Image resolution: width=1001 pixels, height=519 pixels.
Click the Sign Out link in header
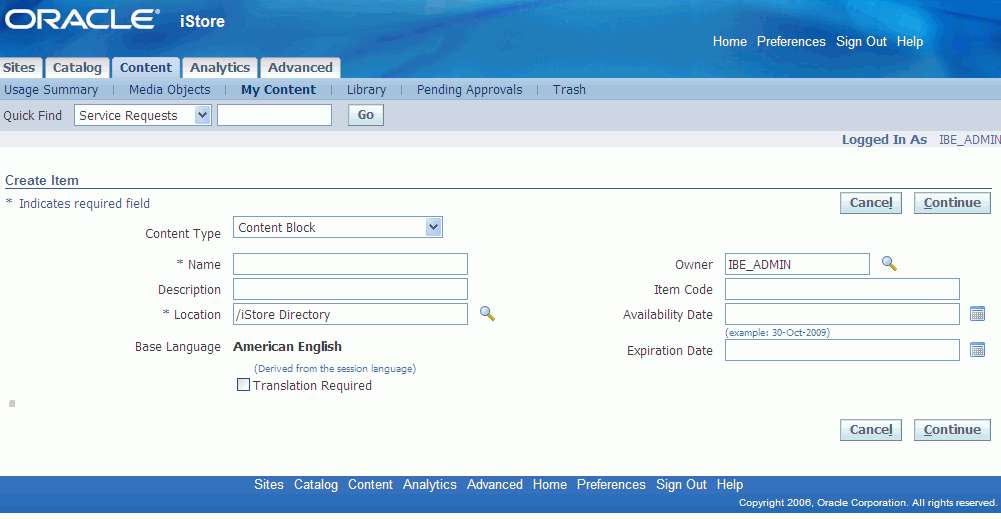point(861,42)
